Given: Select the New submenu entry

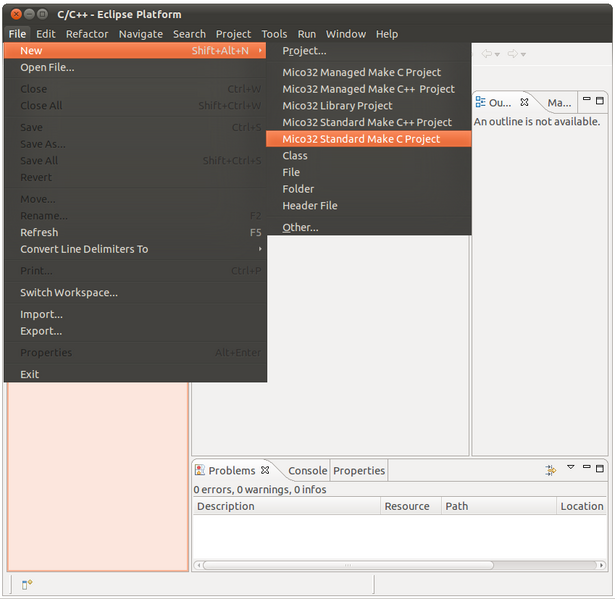Looking at the screenshot, I should coord(135,51).
